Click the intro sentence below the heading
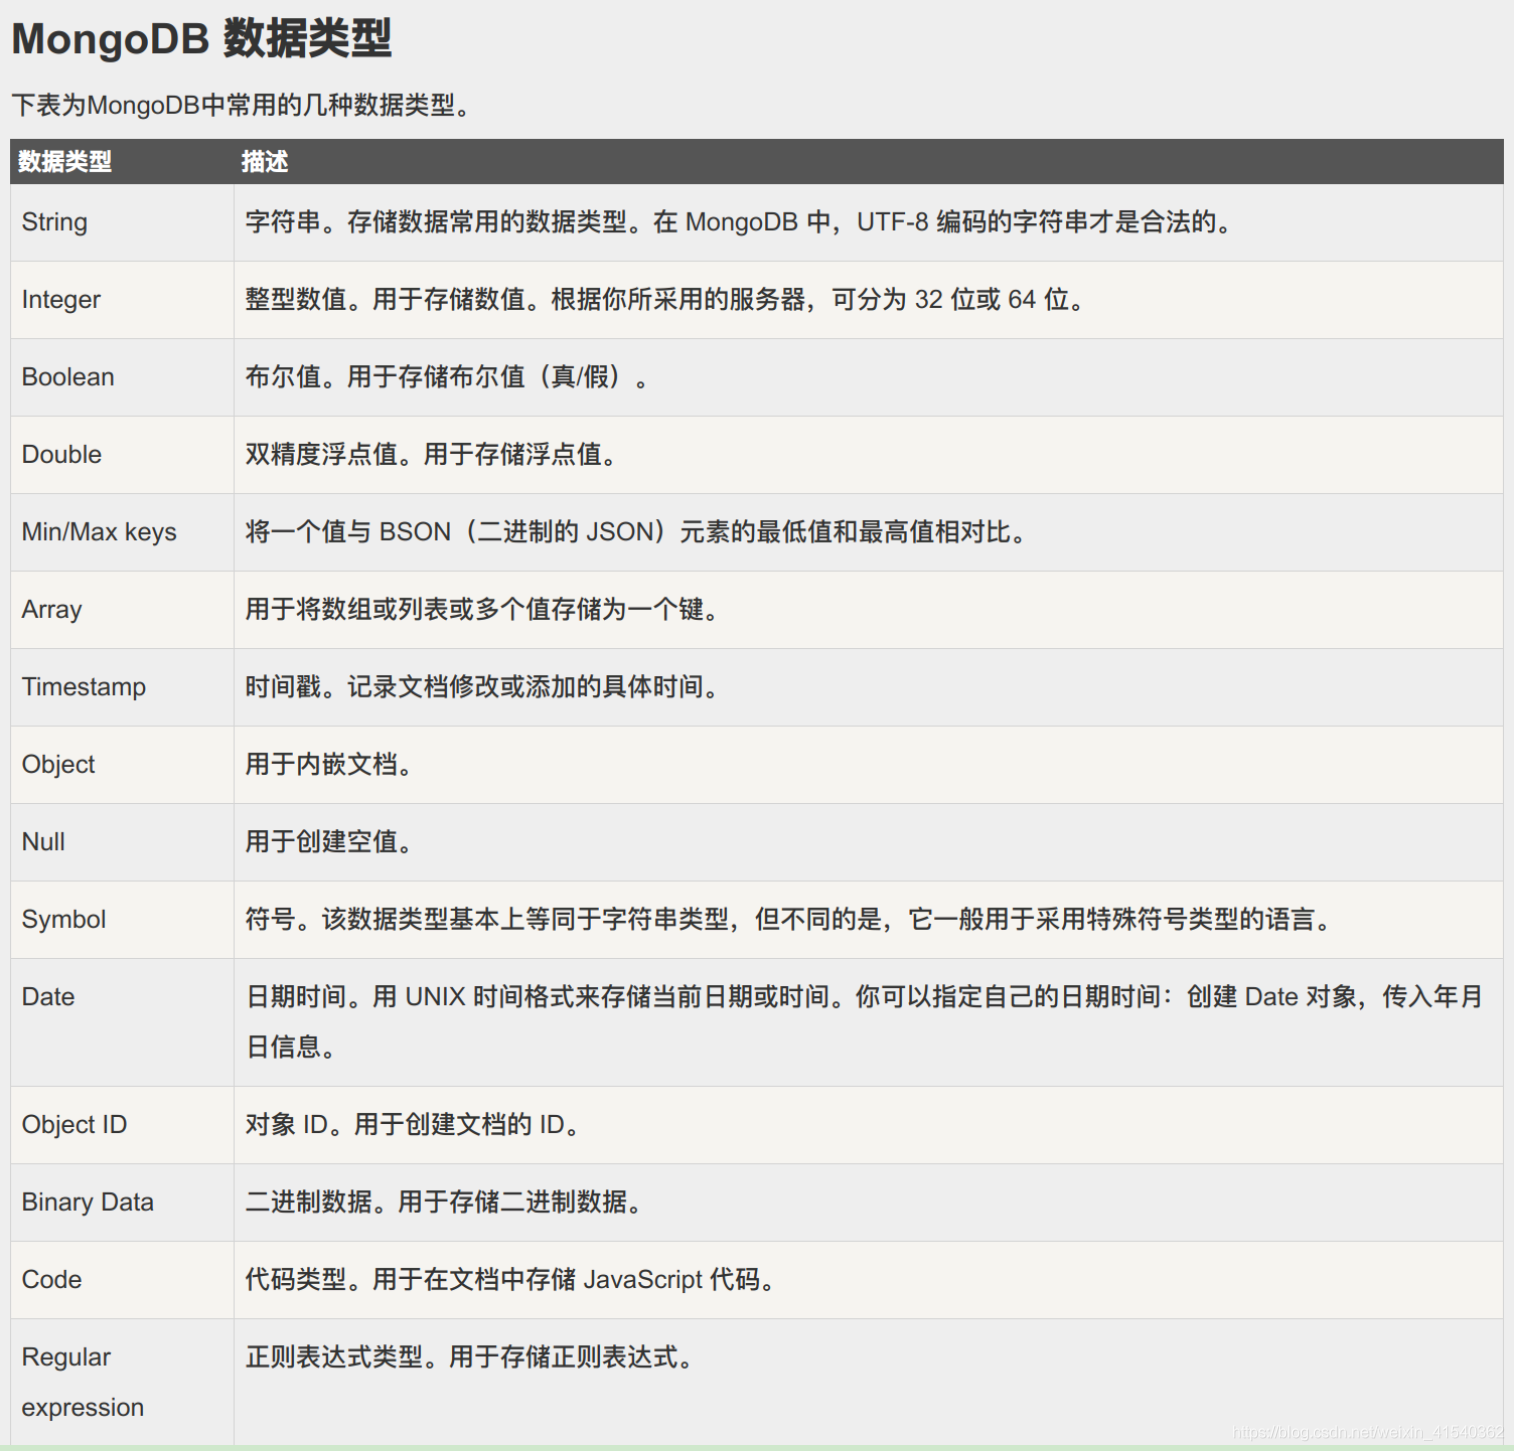Viewport: 1514px width, 1451px height. (241, 105)
